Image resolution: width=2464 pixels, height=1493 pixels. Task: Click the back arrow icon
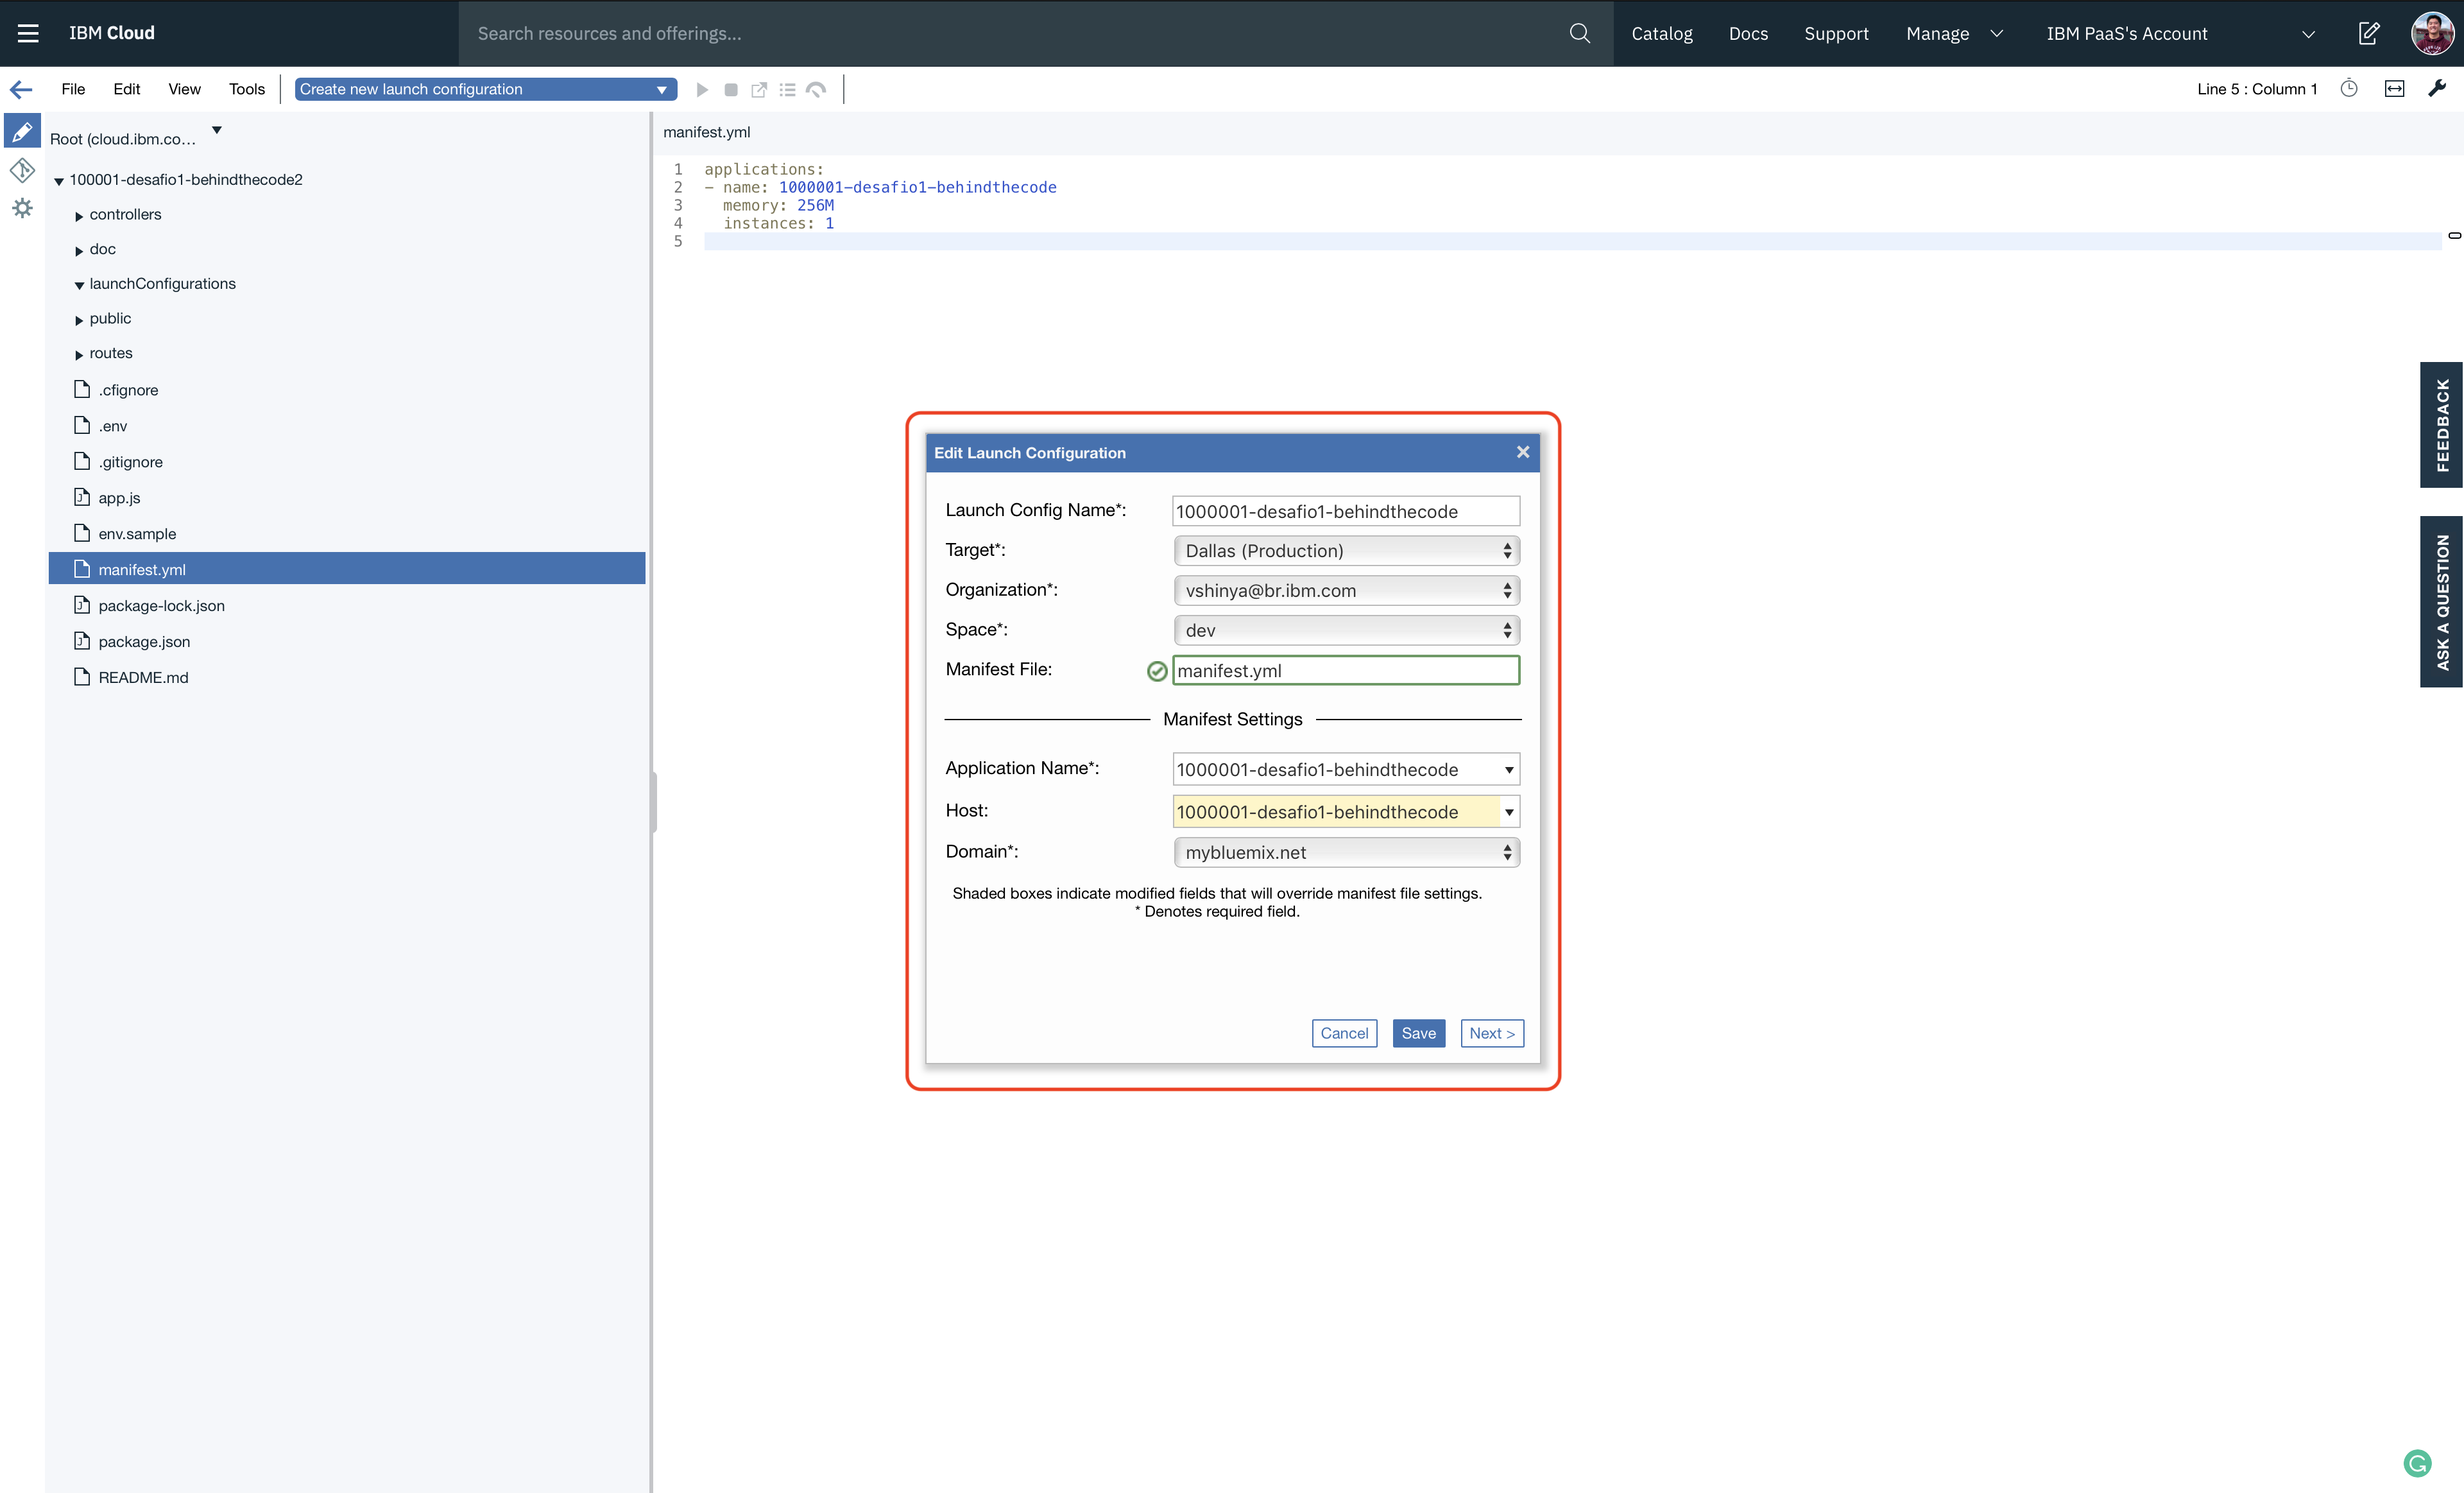pos(21,89)
